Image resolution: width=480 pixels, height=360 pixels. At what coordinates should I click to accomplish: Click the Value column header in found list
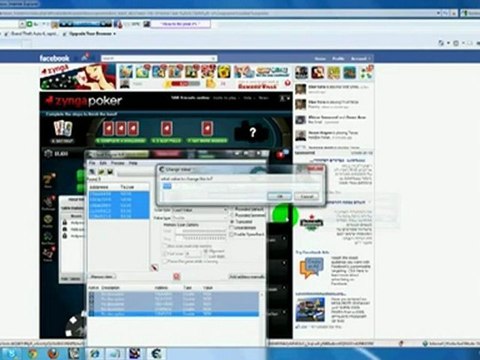pyautogui.click(x=127, y=187)
